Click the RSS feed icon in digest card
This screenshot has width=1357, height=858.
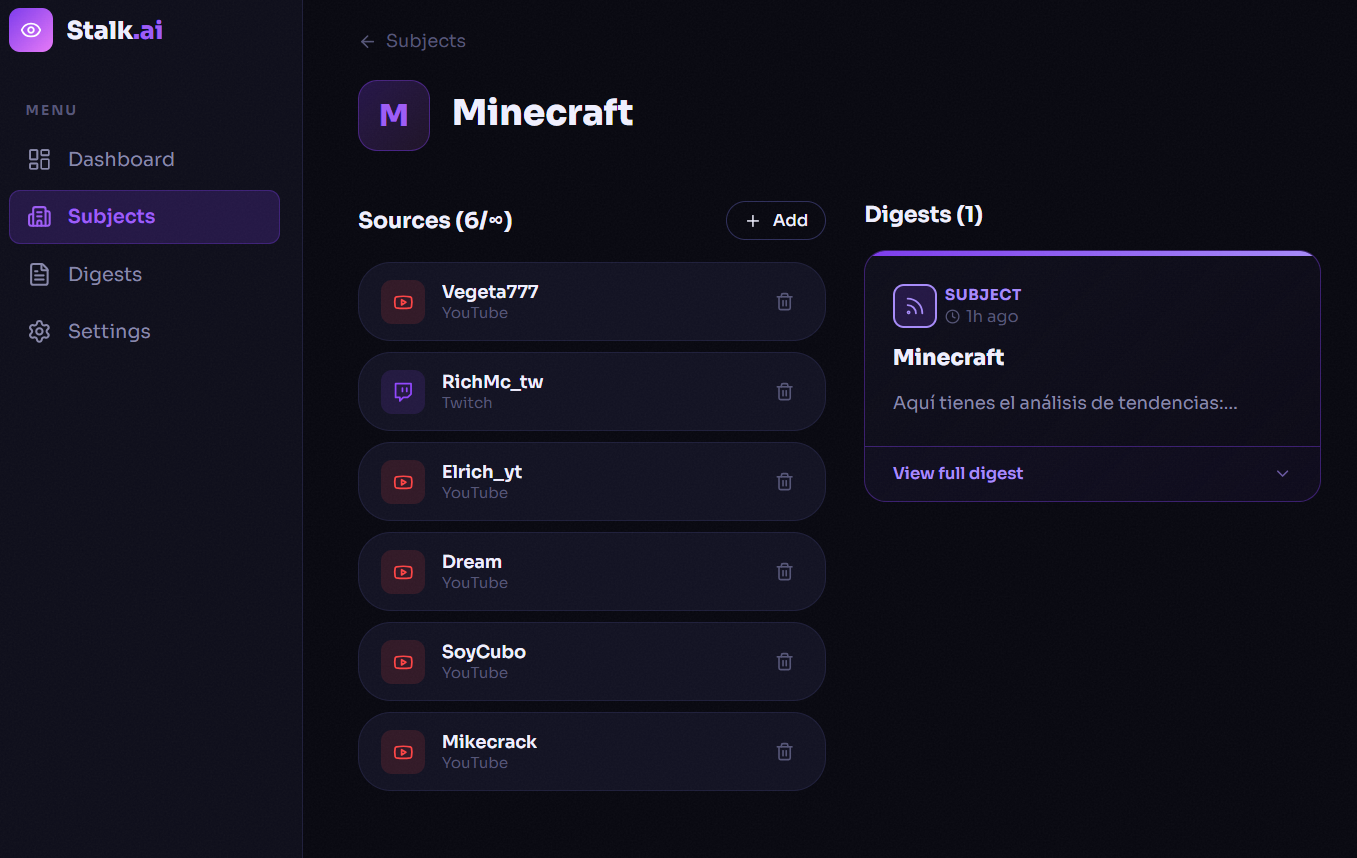[914, 306]
